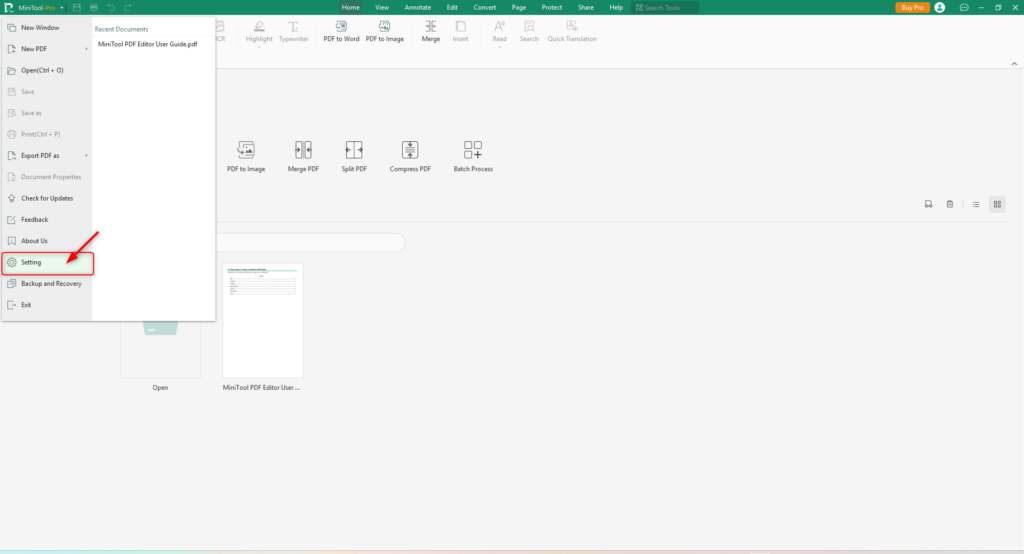
Task: Open the Protect ribbon tab
Action: (x=552, y=7)
